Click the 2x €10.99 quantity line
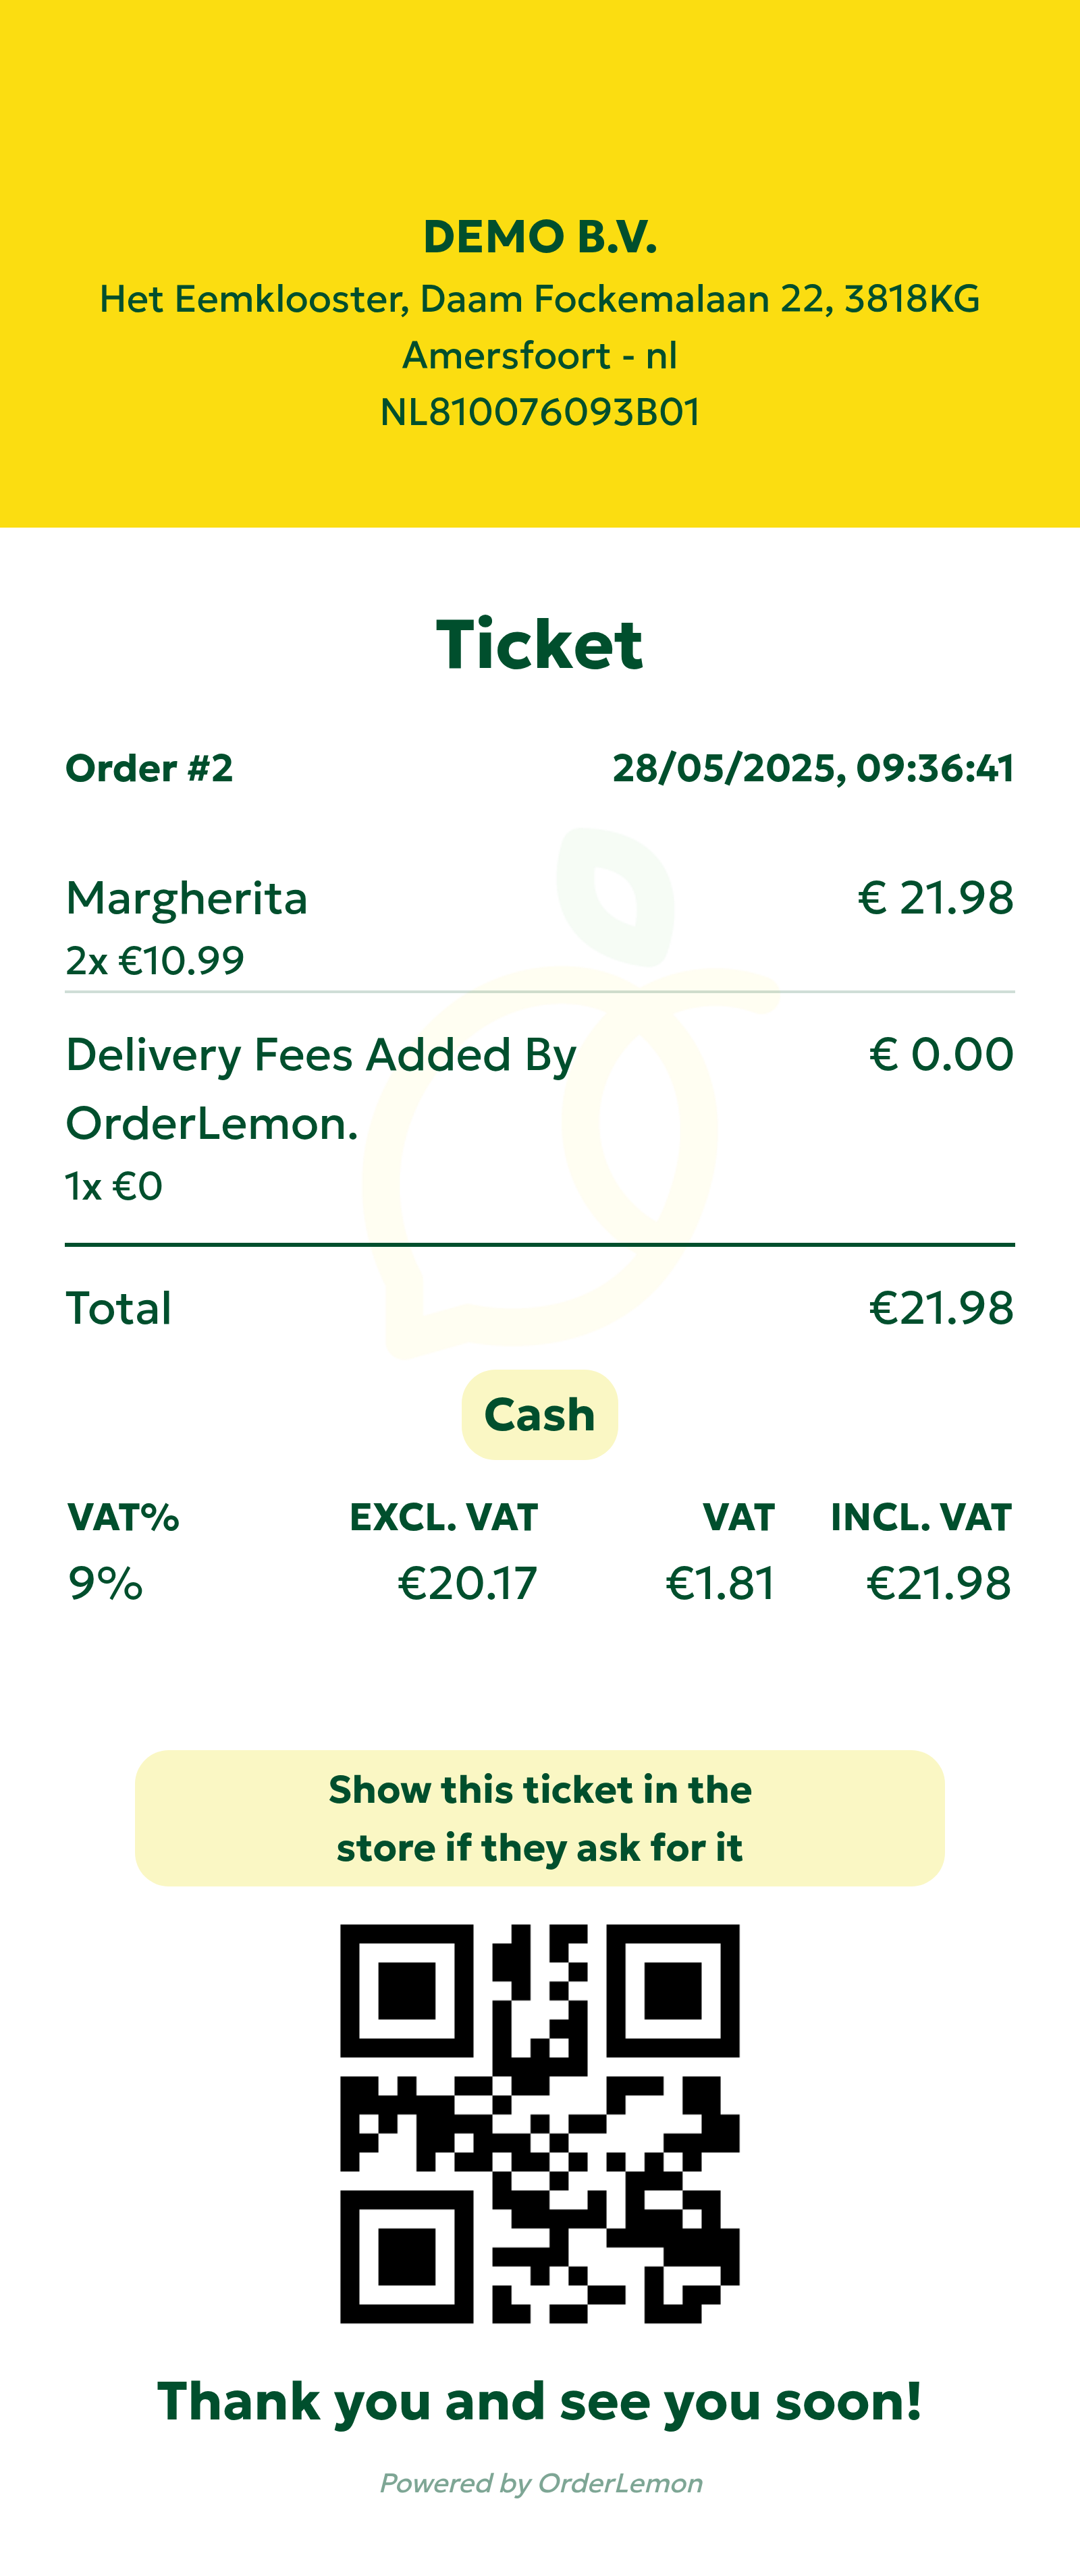Image resolution: width=1080 pixels, height=2576 pixels. click(155, 961)
